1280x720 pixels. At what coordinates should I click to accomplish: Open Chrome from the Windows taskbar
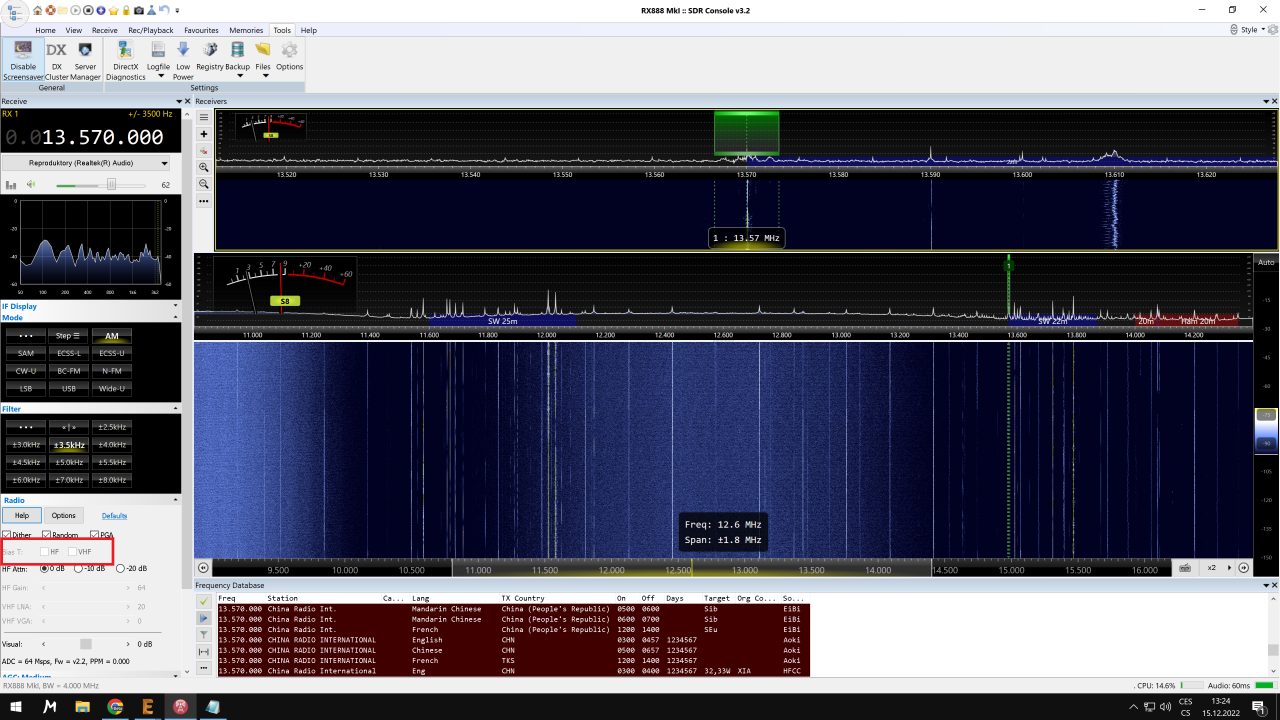(115, 706)
